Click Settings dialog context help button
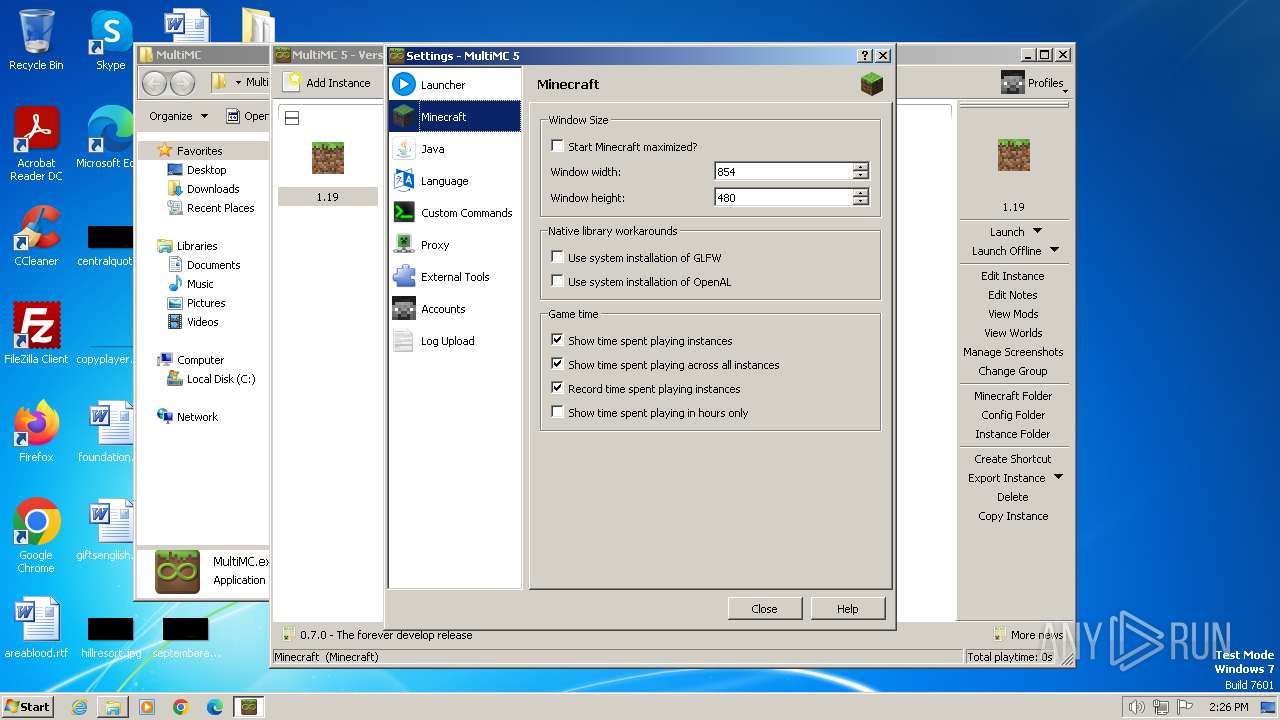 tap(866, 55)
